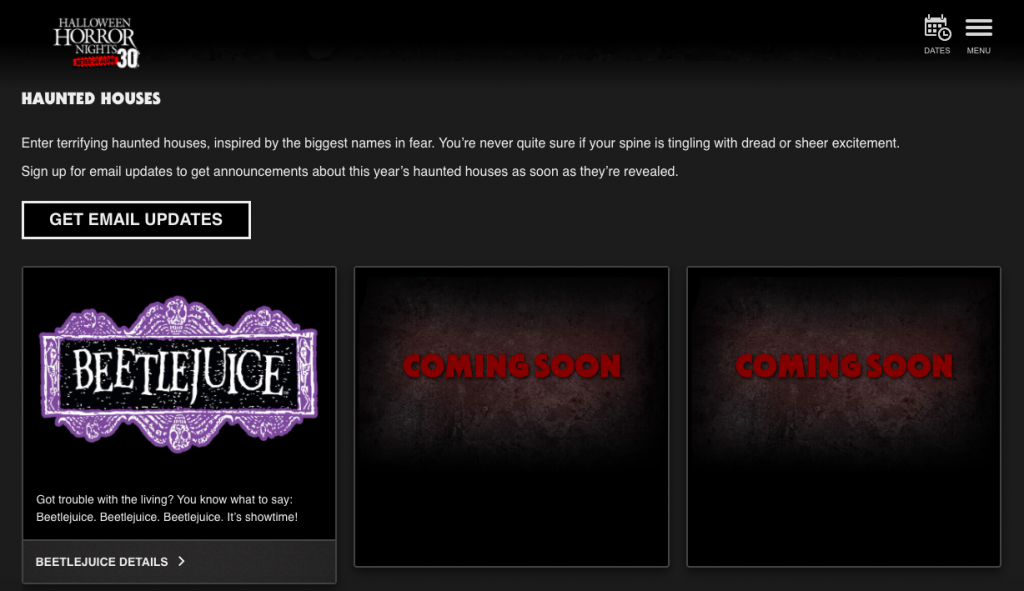The image size is (1024, 591).
Task: Click the Halloween Horror Nights 30 logo
Action: [x=96, y=42]
